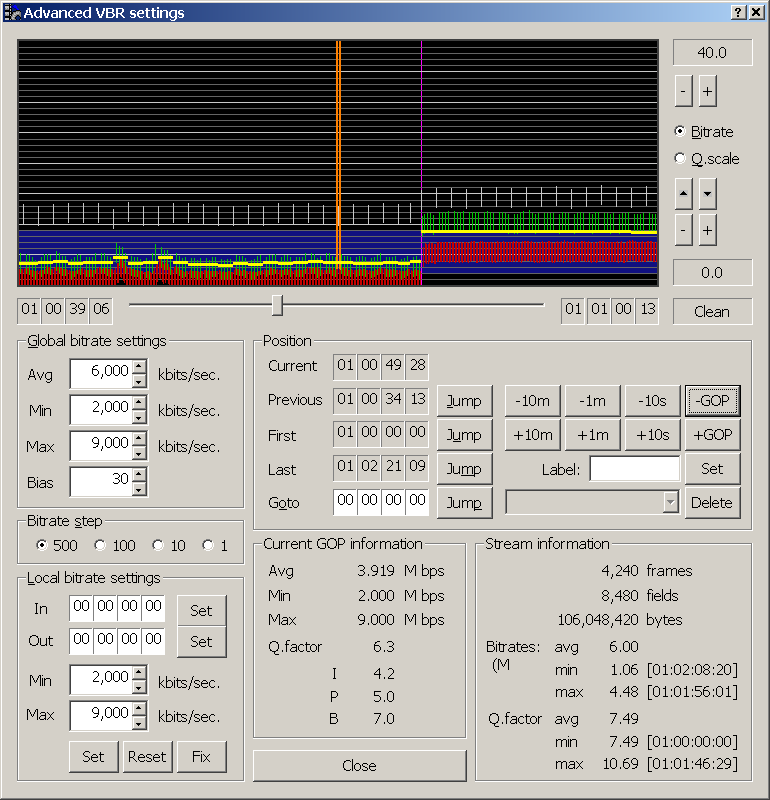Move to previous GOP with -GOP
Image resolution: width=770 pixels, height=800 pixels.
[713, 401]
